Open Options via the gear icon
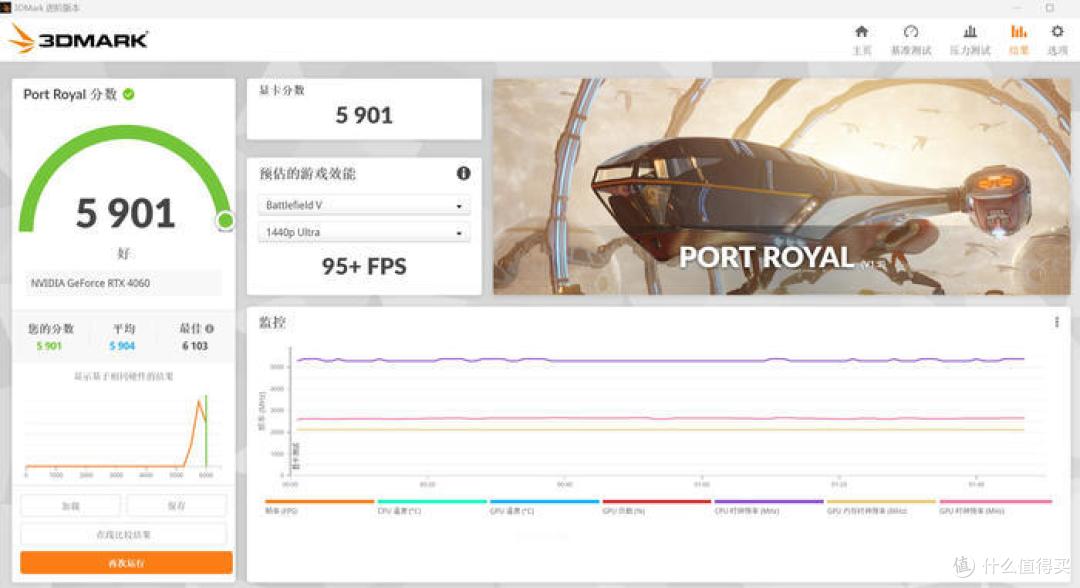The image size is (1080, 588). click(1057, 40)
